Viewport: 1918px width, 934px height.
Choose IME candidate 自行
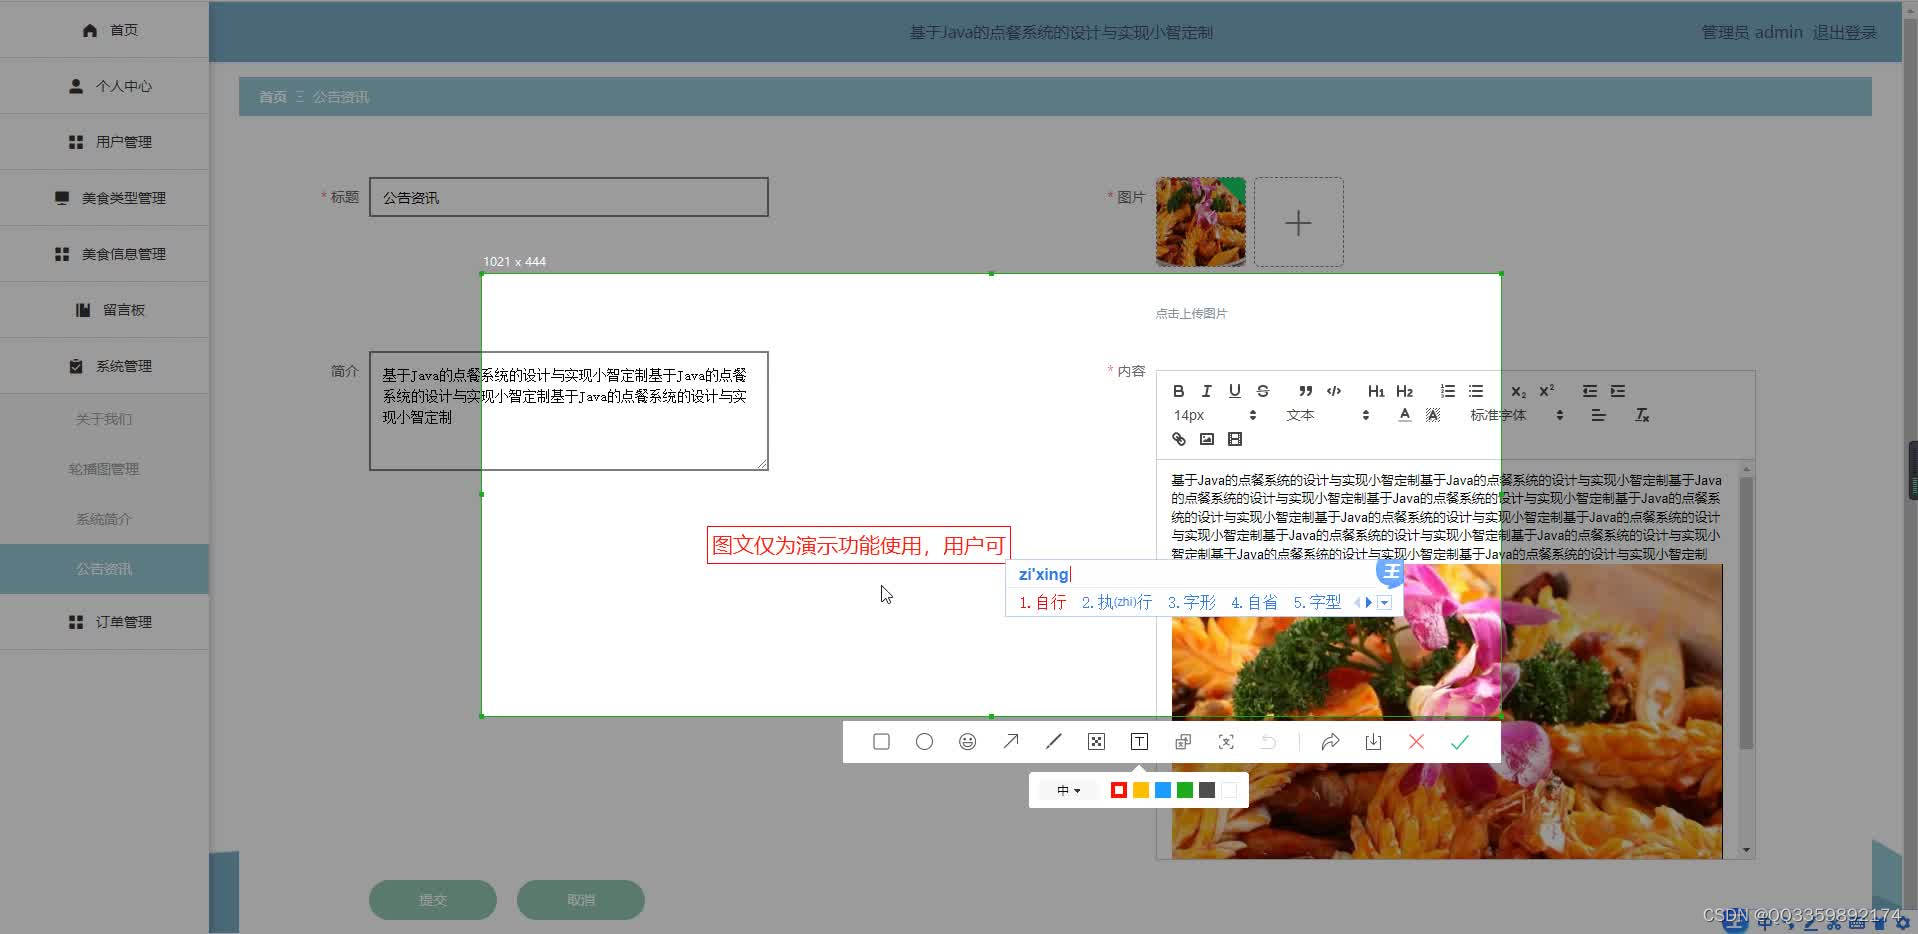click(x=1042, y=602)
